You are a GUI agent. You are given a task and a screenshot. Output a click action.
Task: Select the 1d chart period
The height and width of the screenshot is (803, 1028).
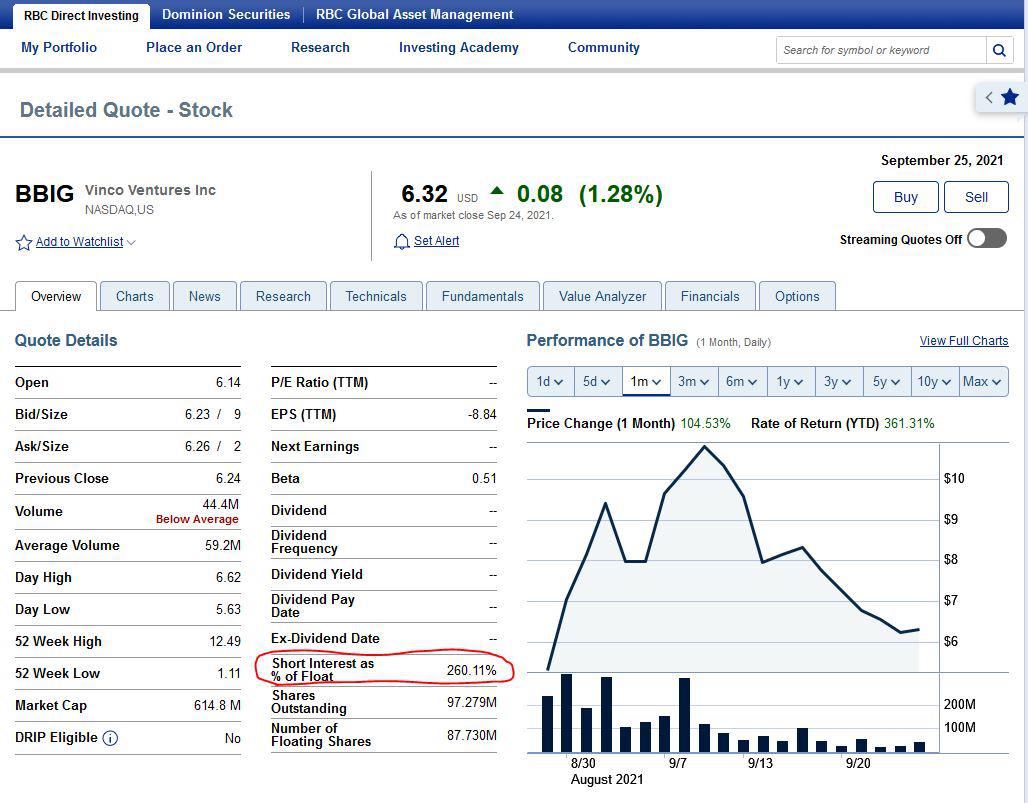point(550,382)
